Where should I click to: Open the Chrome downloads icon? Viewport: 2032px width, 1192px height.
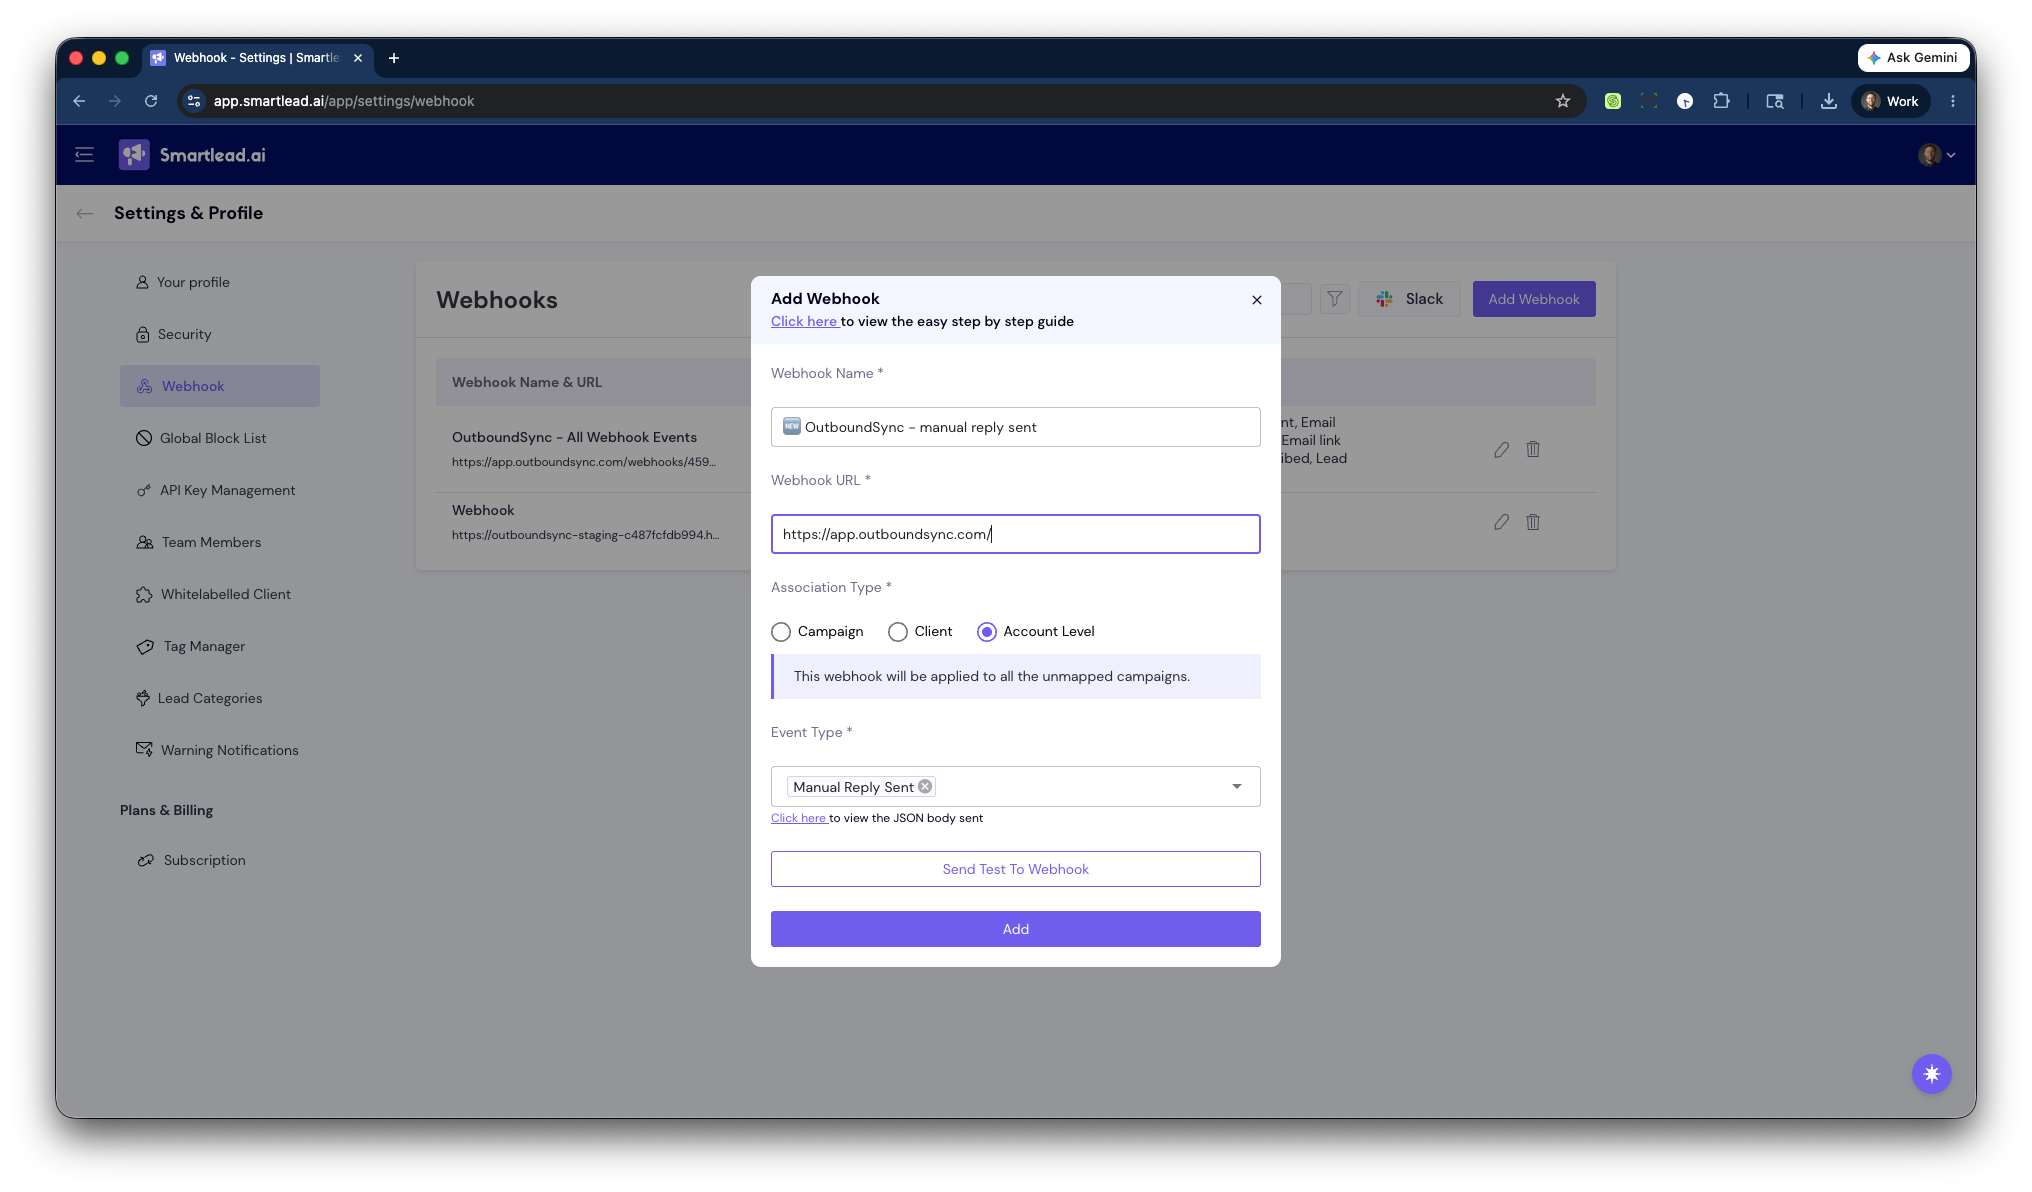[x=1829, y=101]
